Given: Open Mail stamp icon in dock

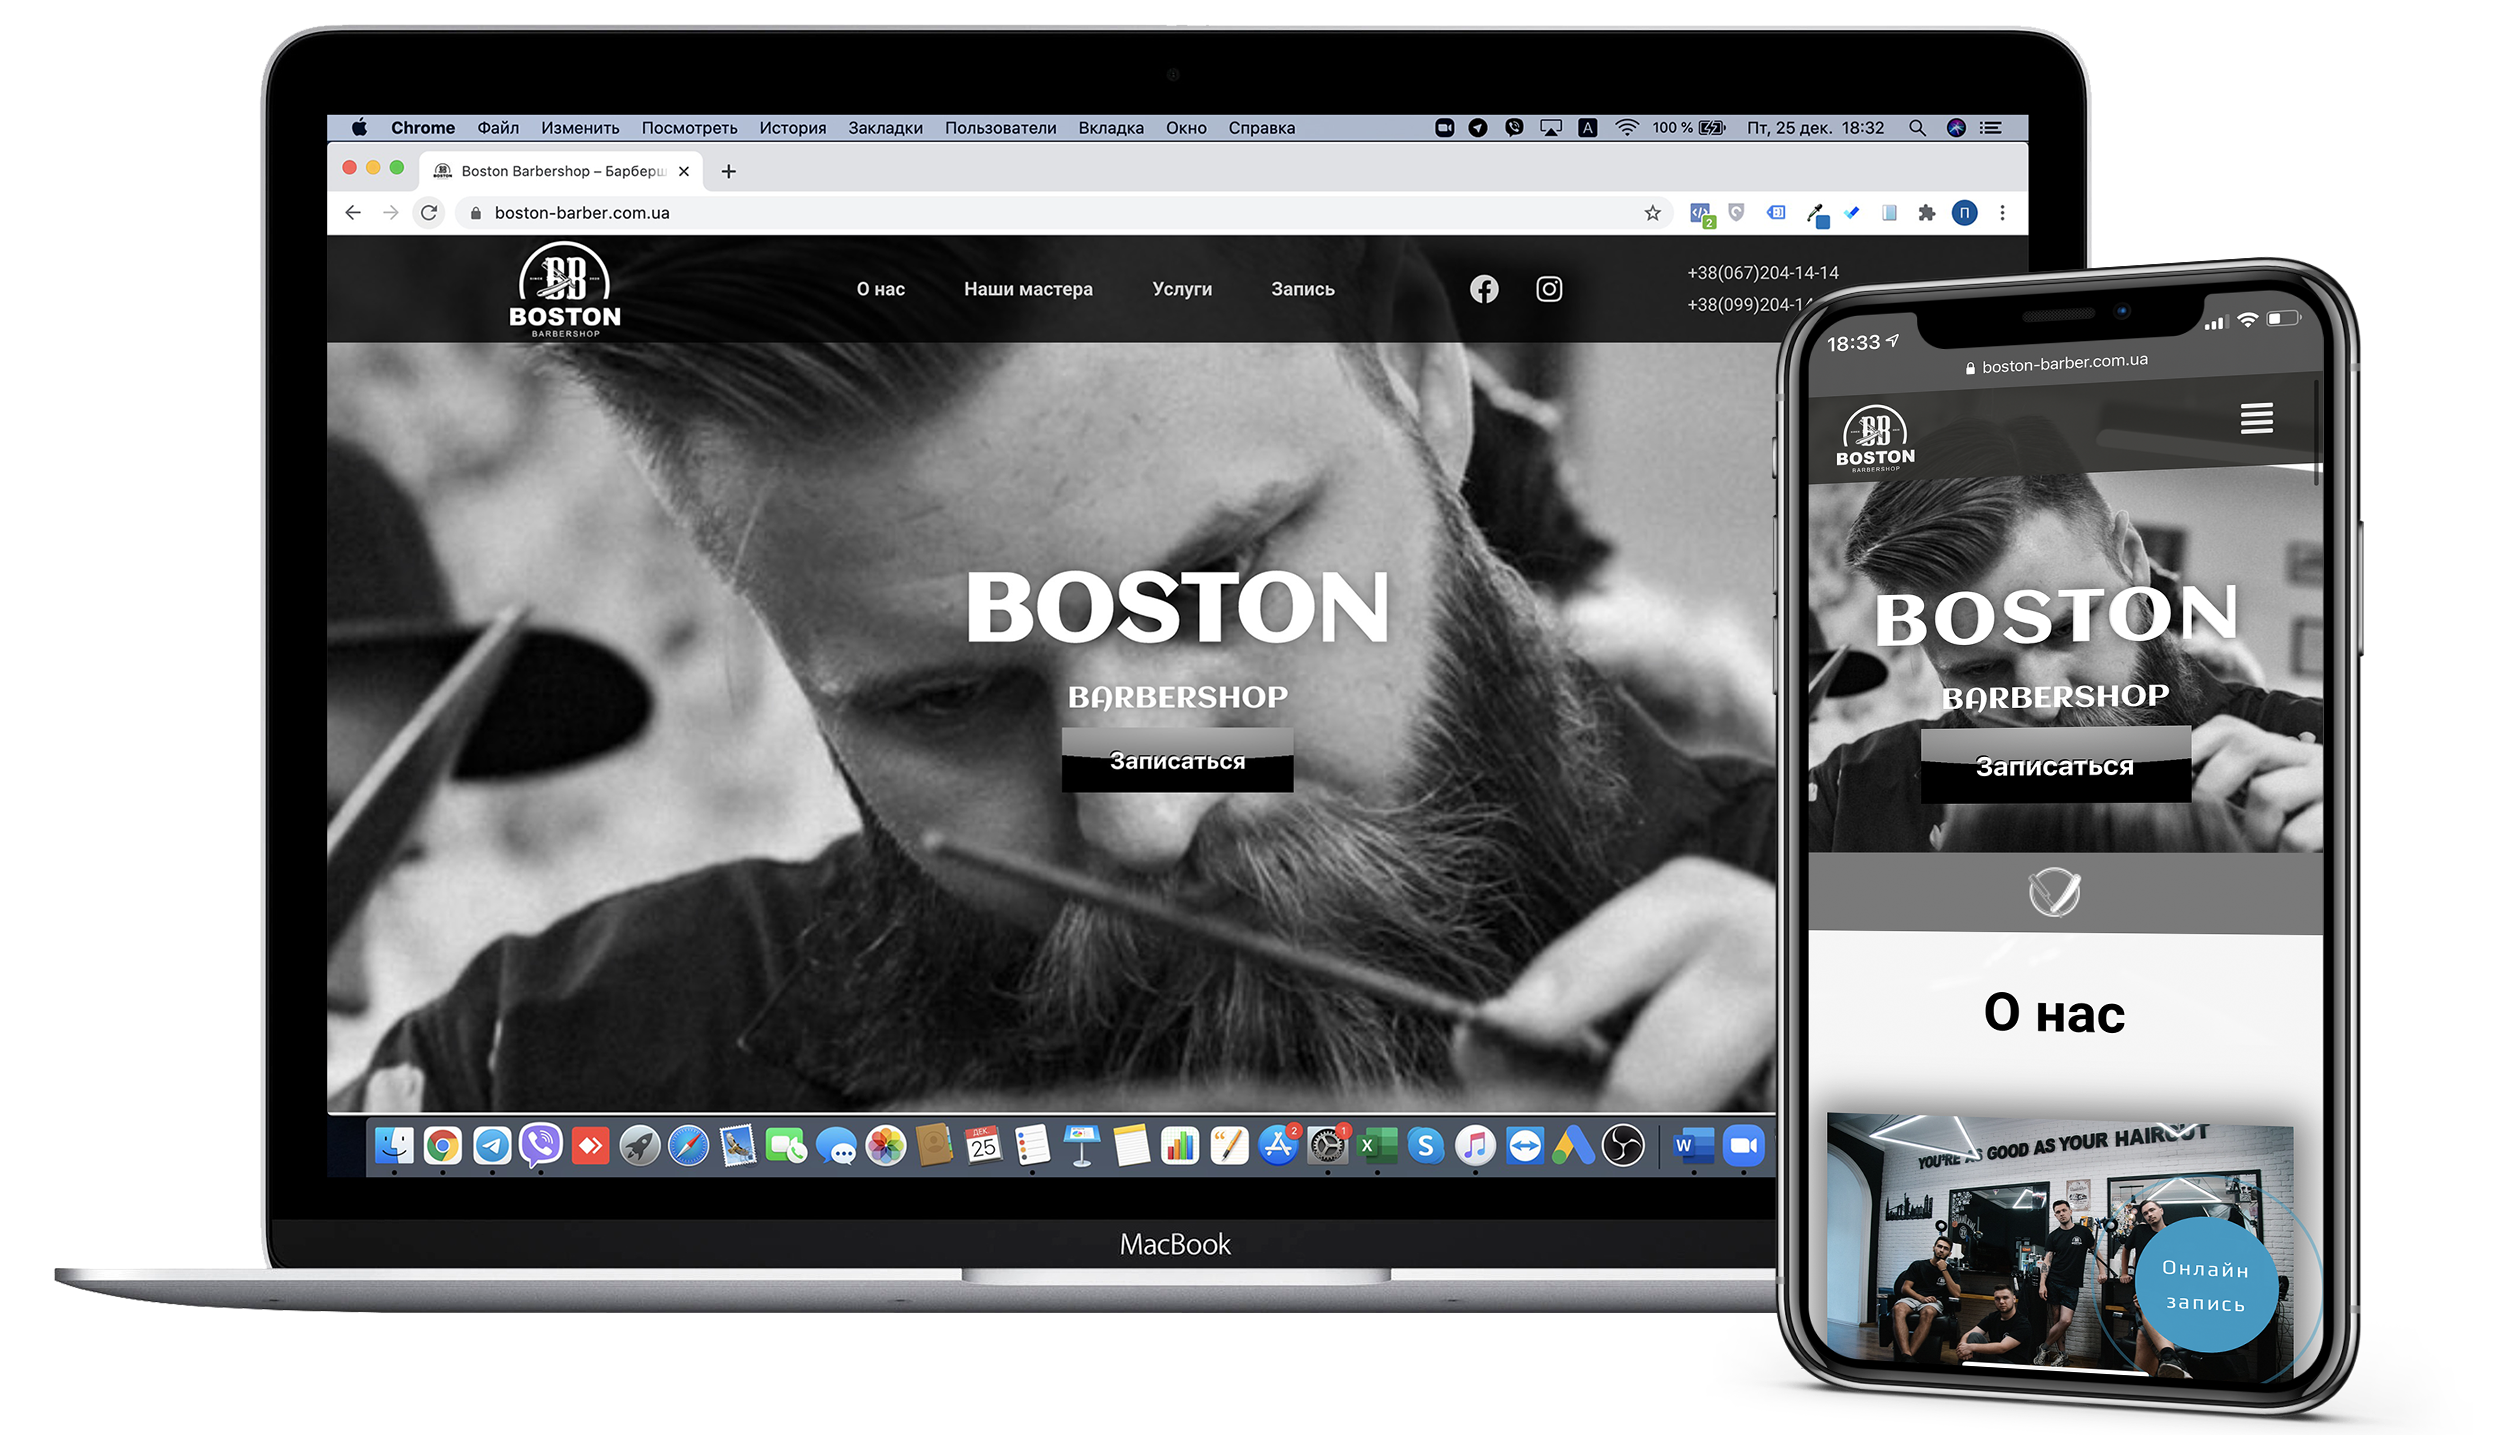Looking at the screenshot, I should (x=738, y=1146).
